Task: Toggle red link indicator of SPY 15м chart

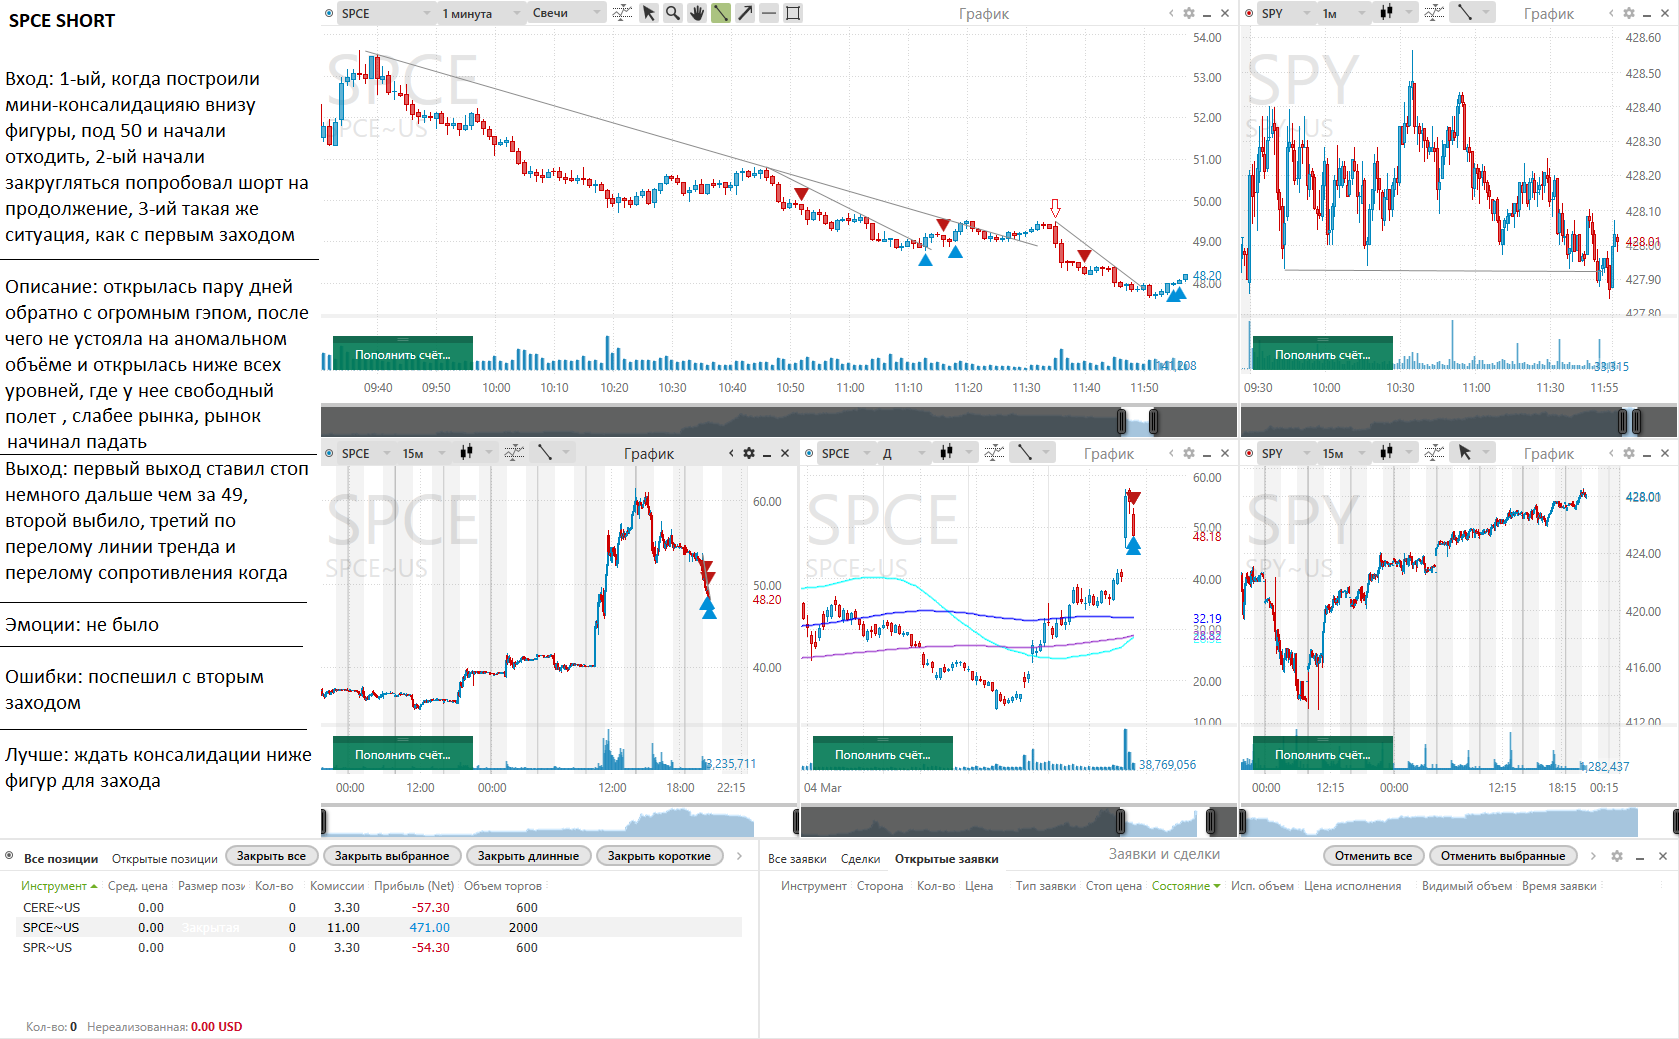Action: tap(1249, 453)
